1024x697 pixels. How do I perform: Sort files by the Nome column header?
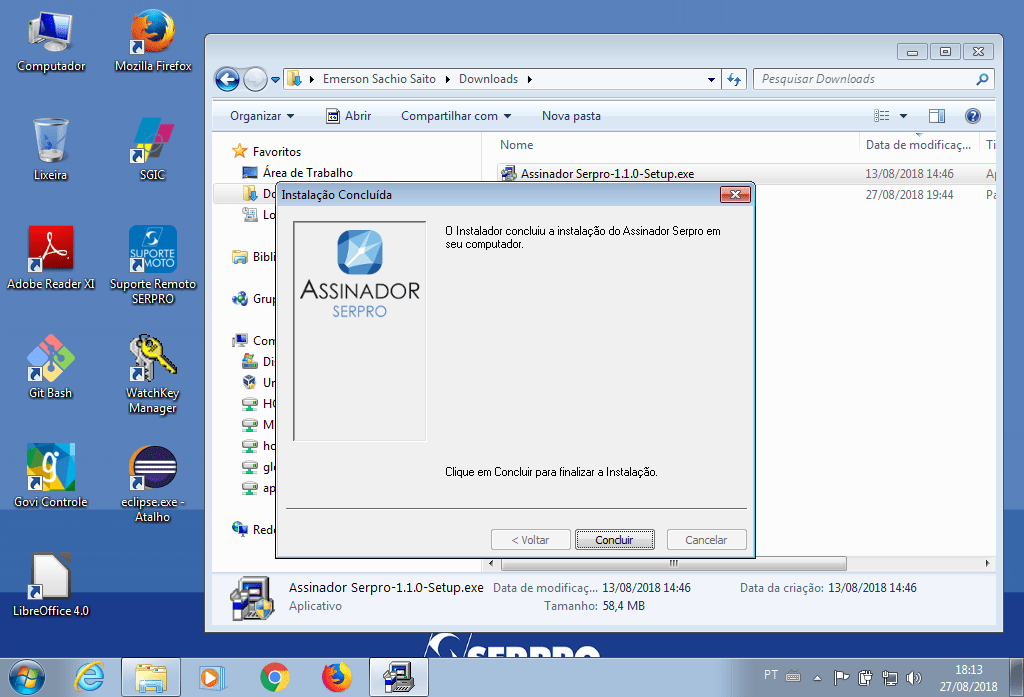pos(516,144)
